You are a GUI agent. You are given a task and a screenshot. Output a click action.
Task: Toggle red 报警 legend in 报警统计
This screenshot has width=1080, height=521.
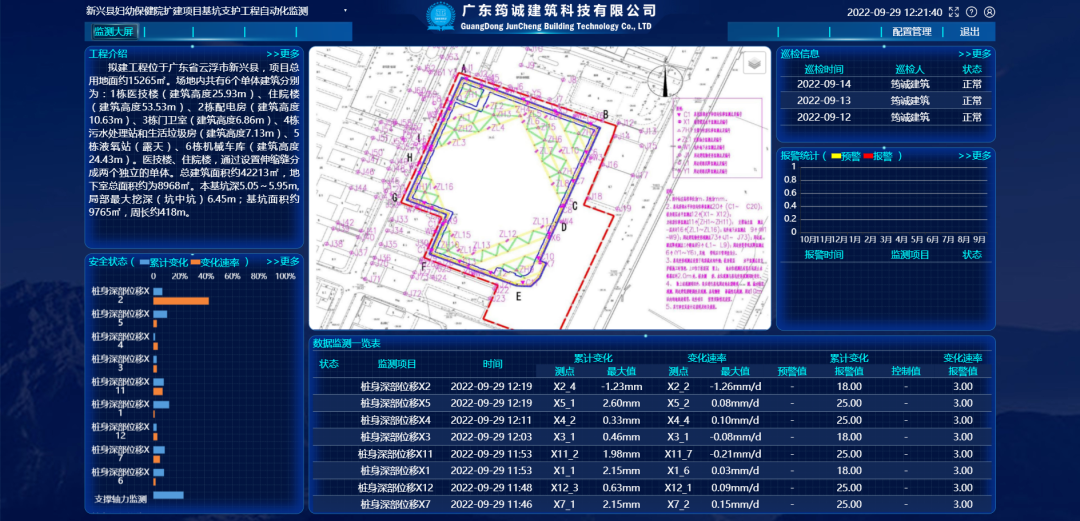pos(878,156)
